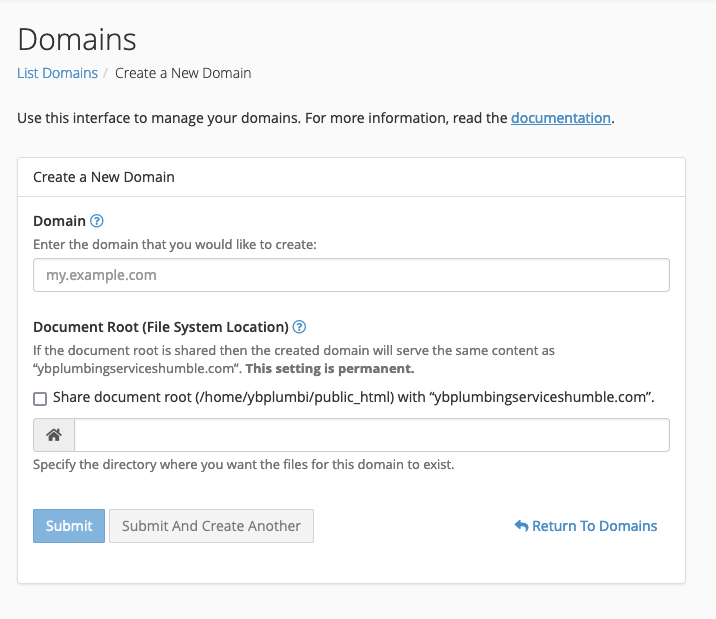Click the "This setting is permanent" bold text
The width and height of the screenshot is (716, 619).
(329, 369)
